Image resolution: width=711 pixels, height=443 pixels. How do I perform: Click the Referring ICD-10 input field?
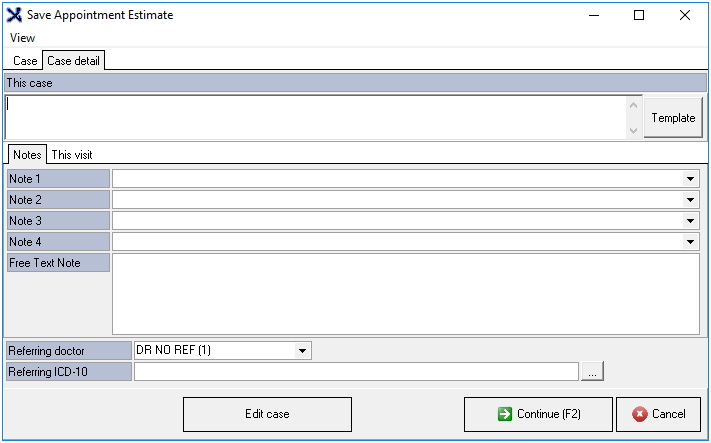pyautogui.click(x=355, y=372)
